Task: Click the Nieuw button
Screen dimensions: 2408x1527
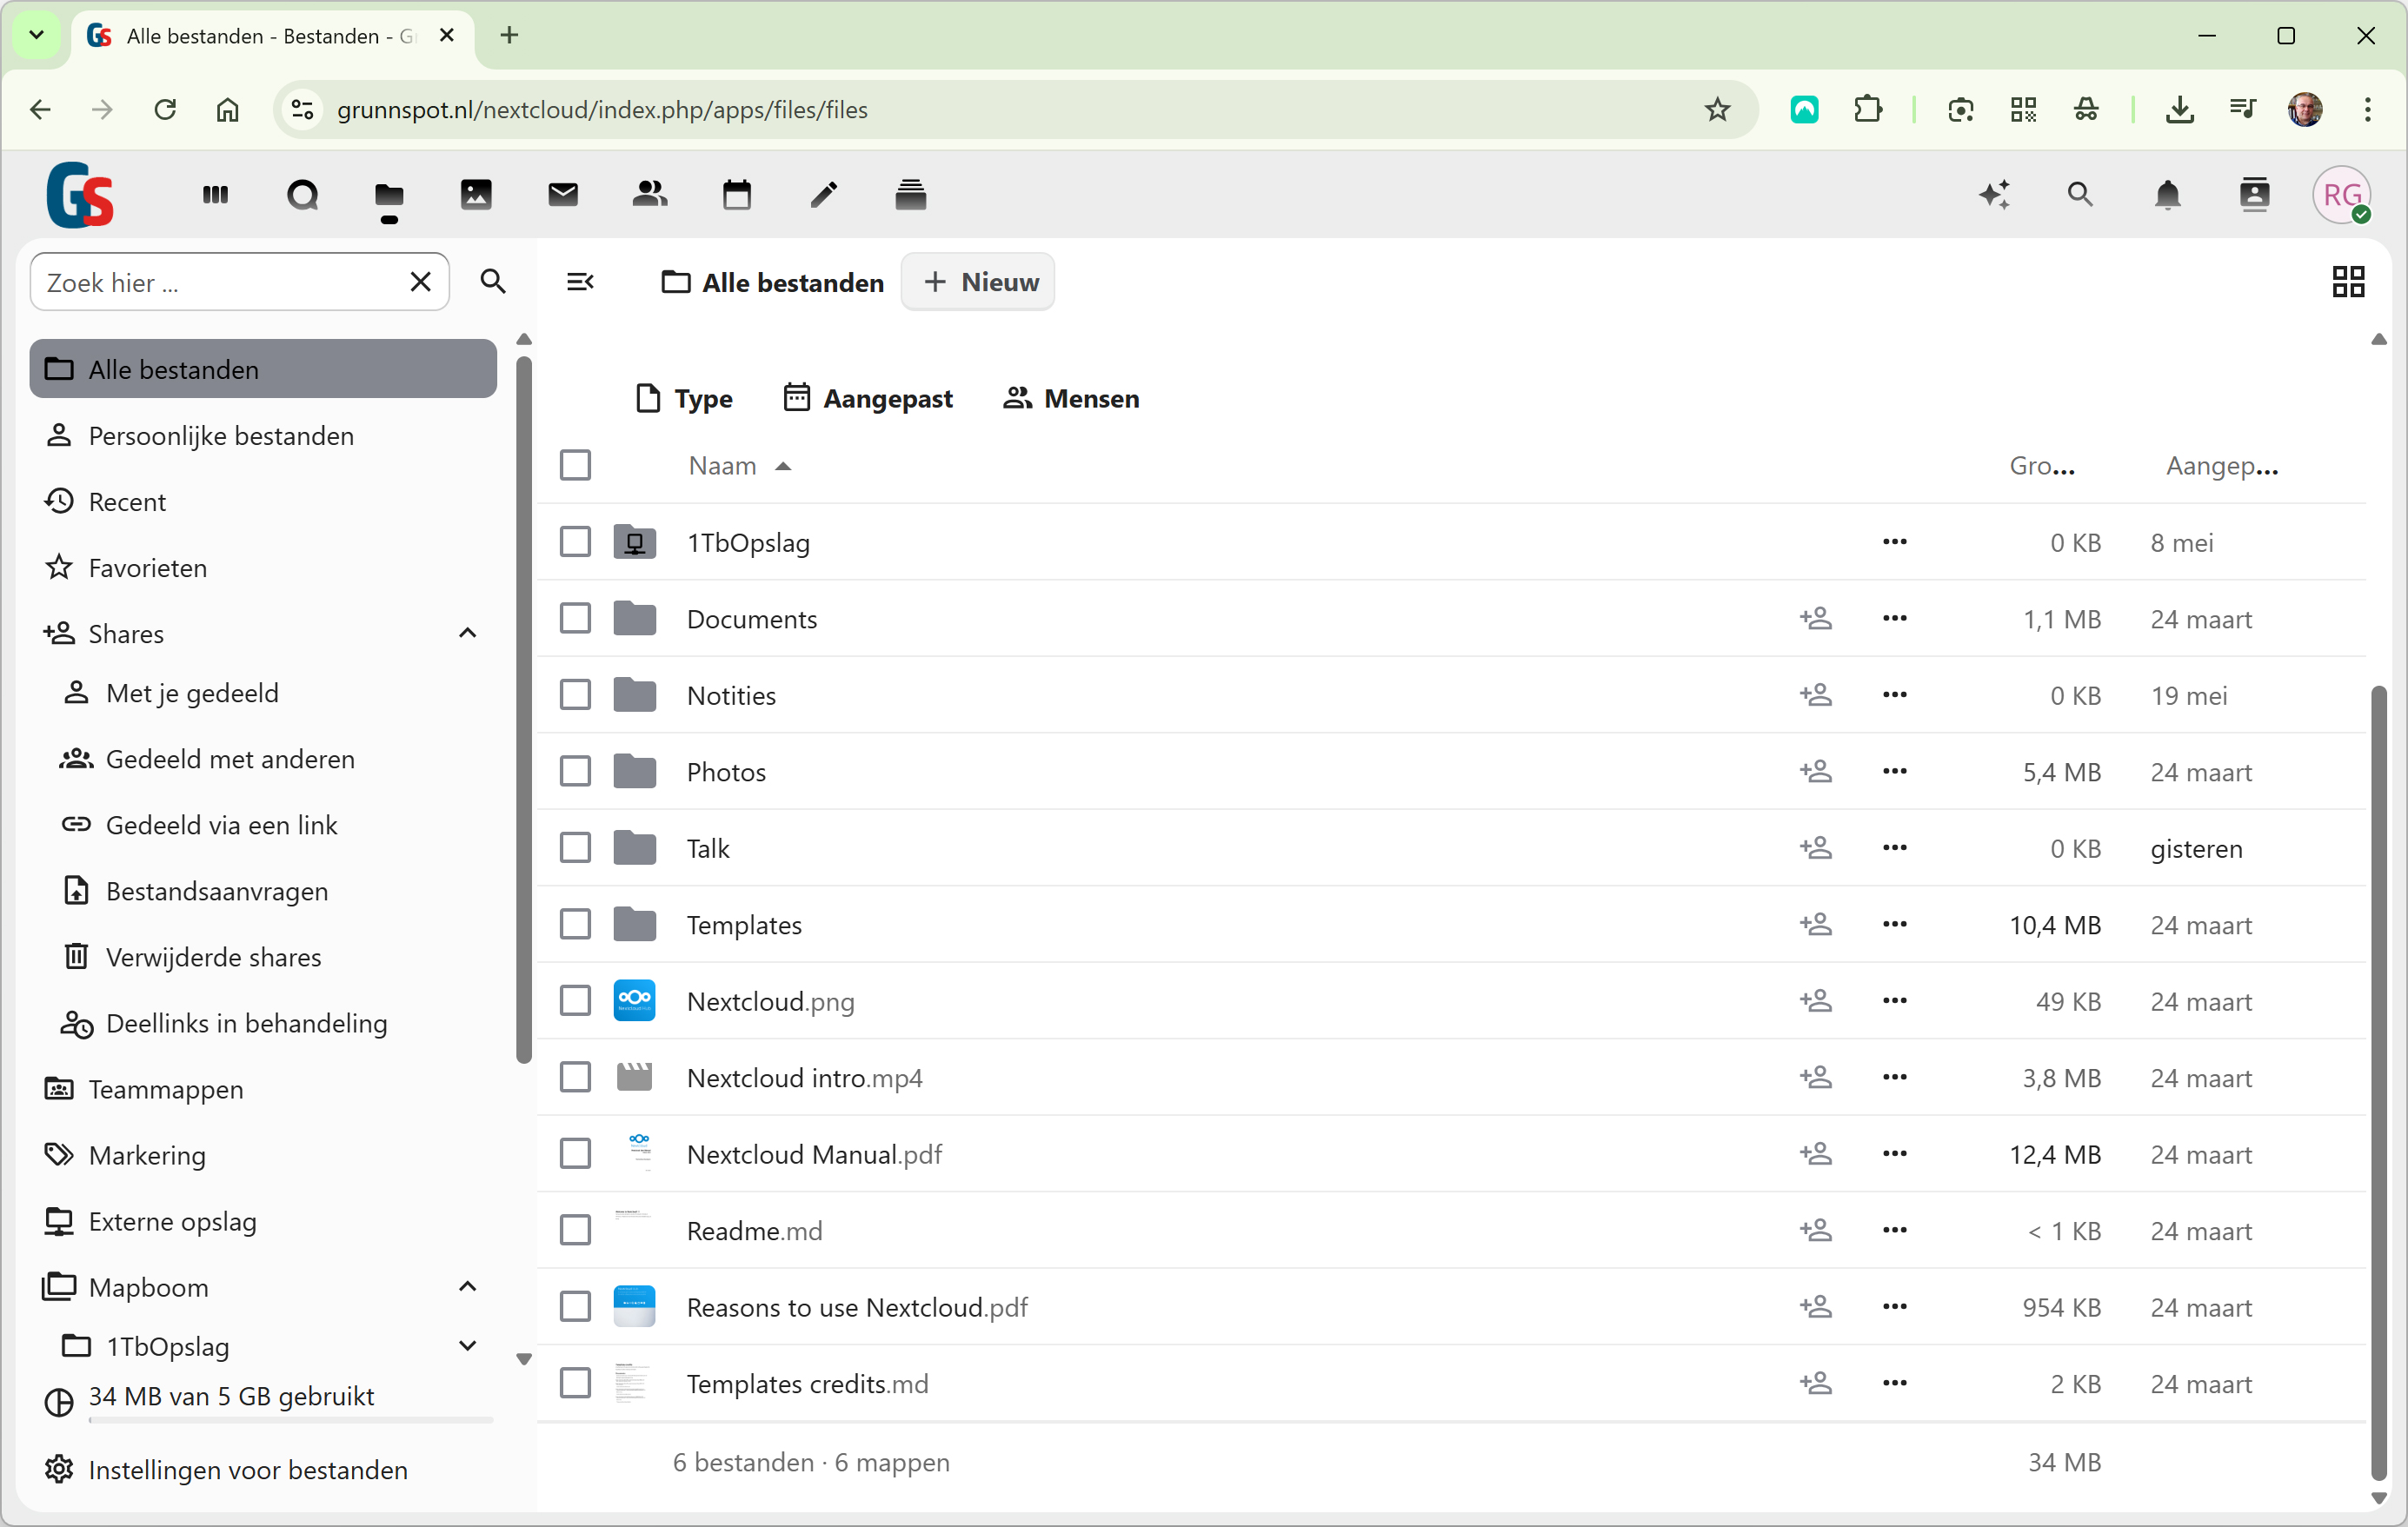Action: 978,282
